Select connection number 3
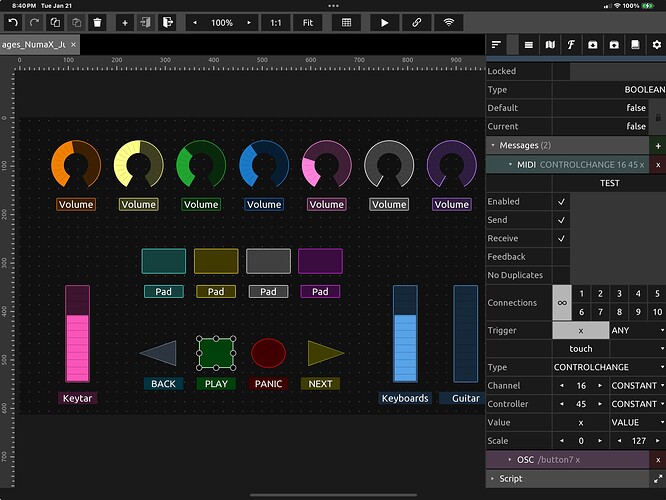666x500 pixels. (x=619, y=294)
